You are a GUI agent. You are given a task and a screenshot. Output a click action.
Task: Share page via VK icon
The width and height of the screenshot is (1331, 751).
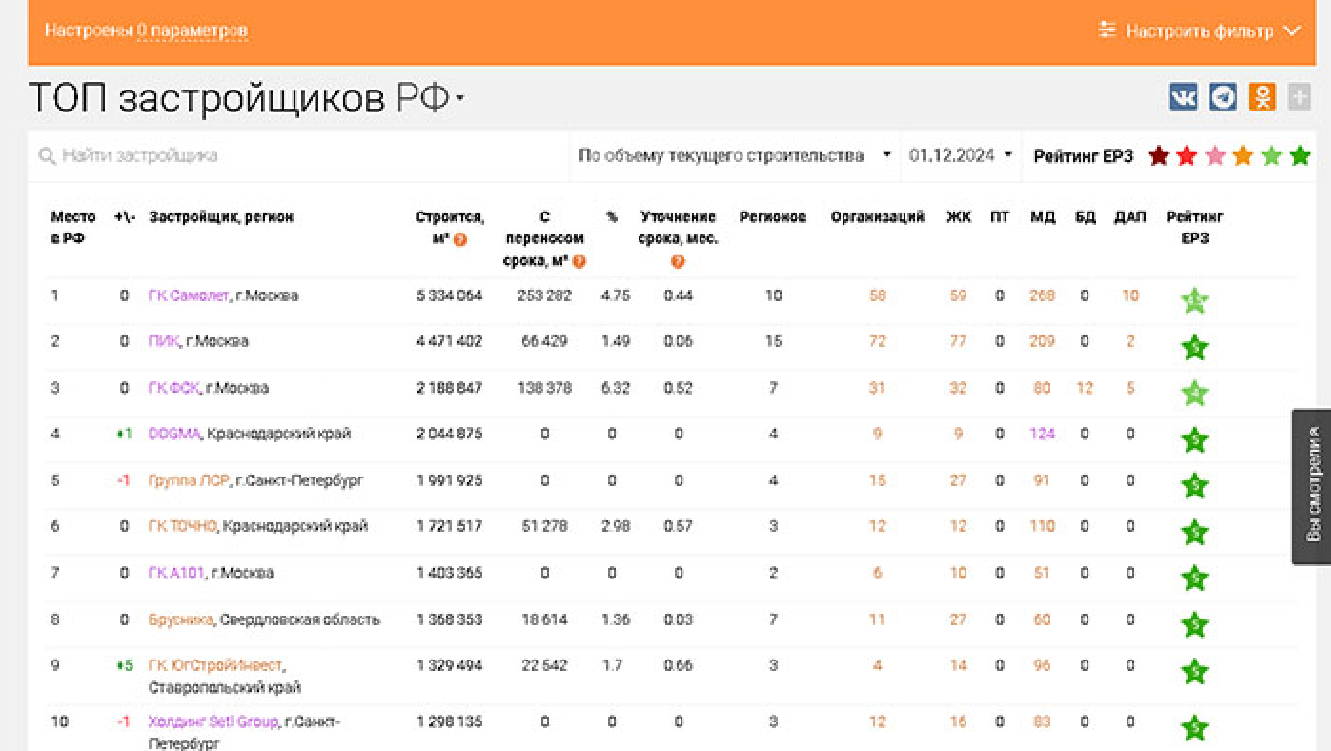tap(1183, 97)
